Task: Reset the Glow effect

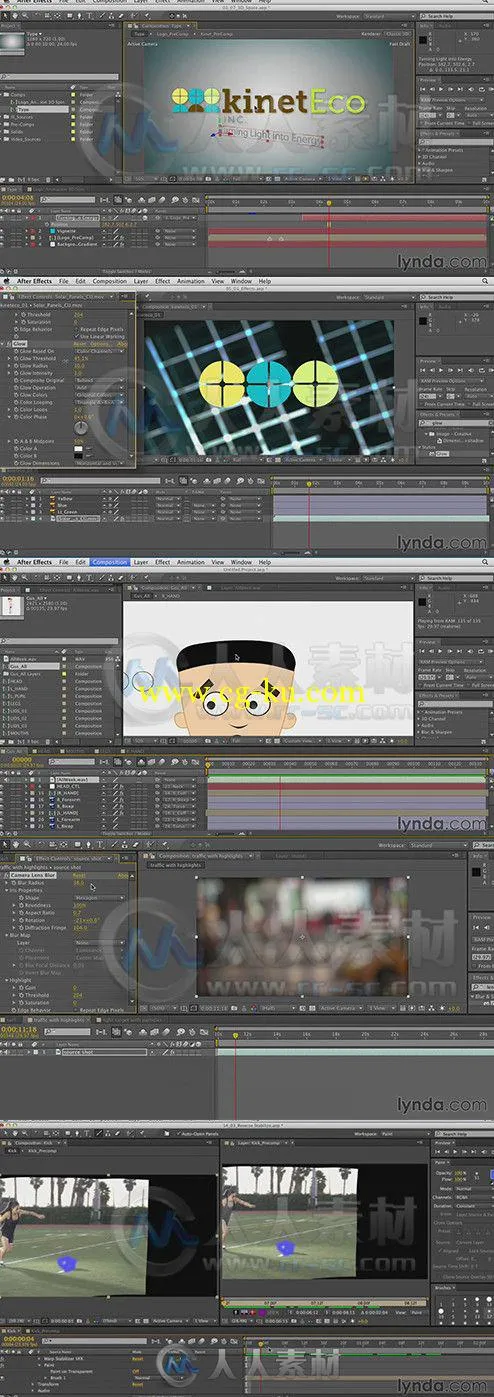Action: [80, 343]
